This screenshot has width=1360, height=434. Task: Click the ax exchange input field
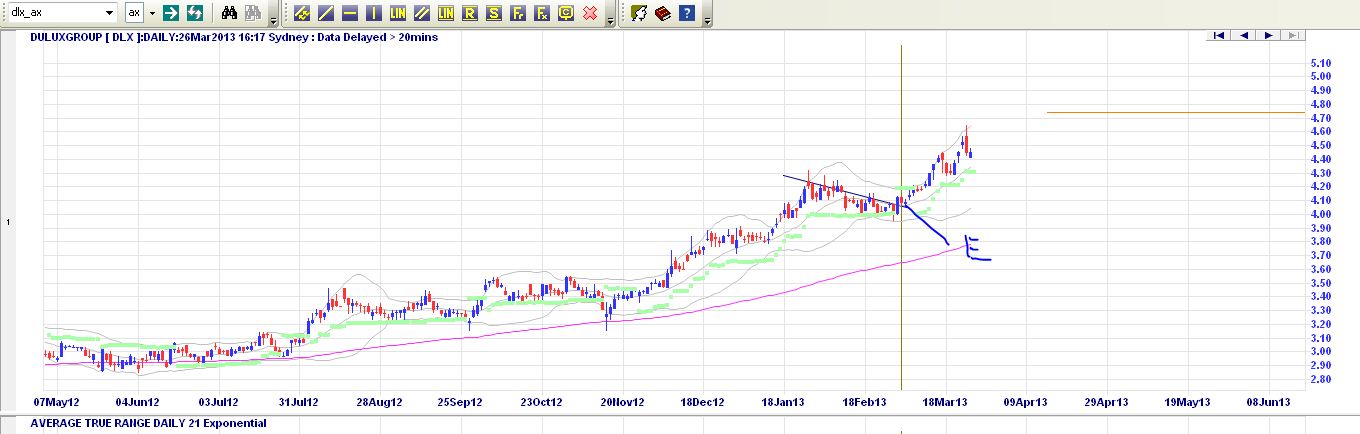coord(135,13)
